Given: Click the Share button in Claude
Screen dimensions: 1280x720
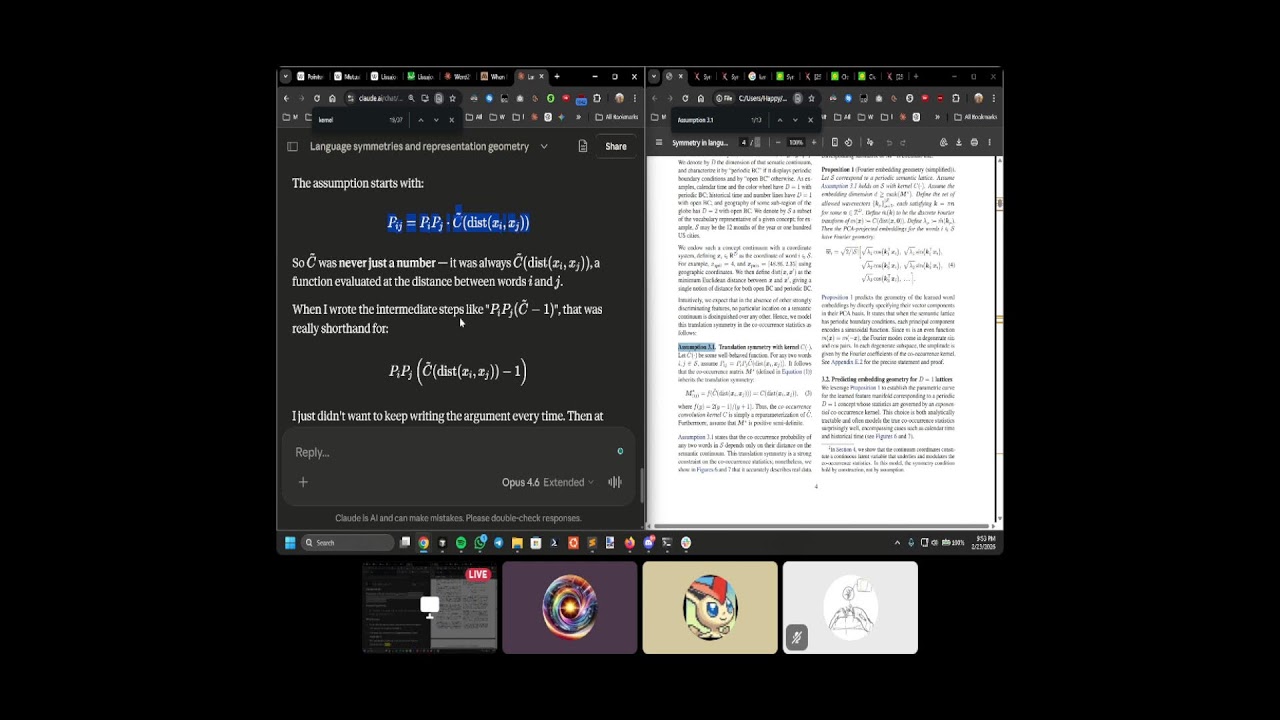Looking at the screenshot, I should click(616, 146).
